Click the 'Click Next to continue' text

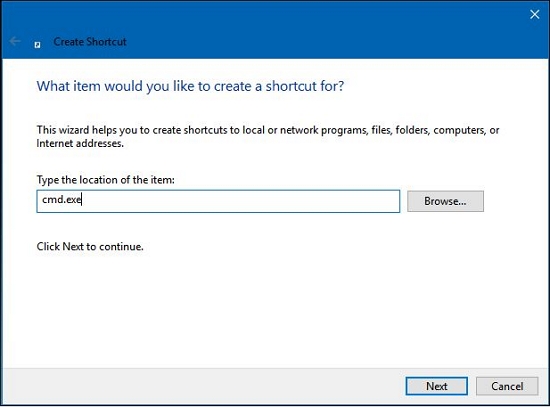tap(90, 246)
